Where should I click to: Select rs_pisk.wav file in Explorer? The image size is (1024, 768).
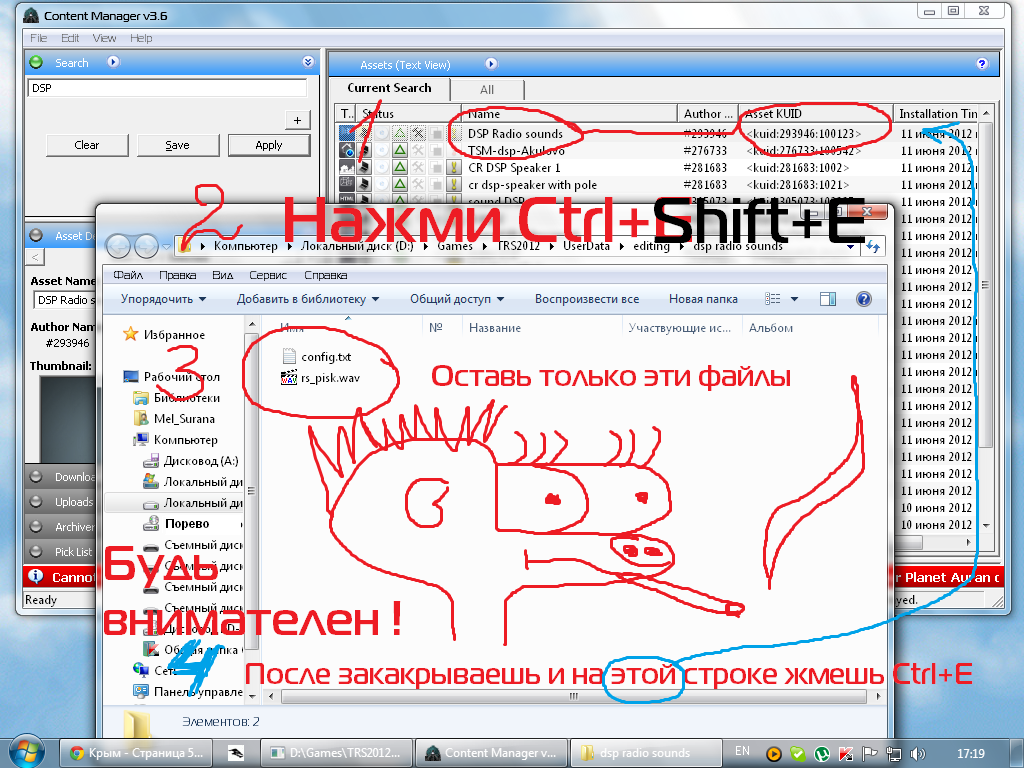tap(321, 377)
